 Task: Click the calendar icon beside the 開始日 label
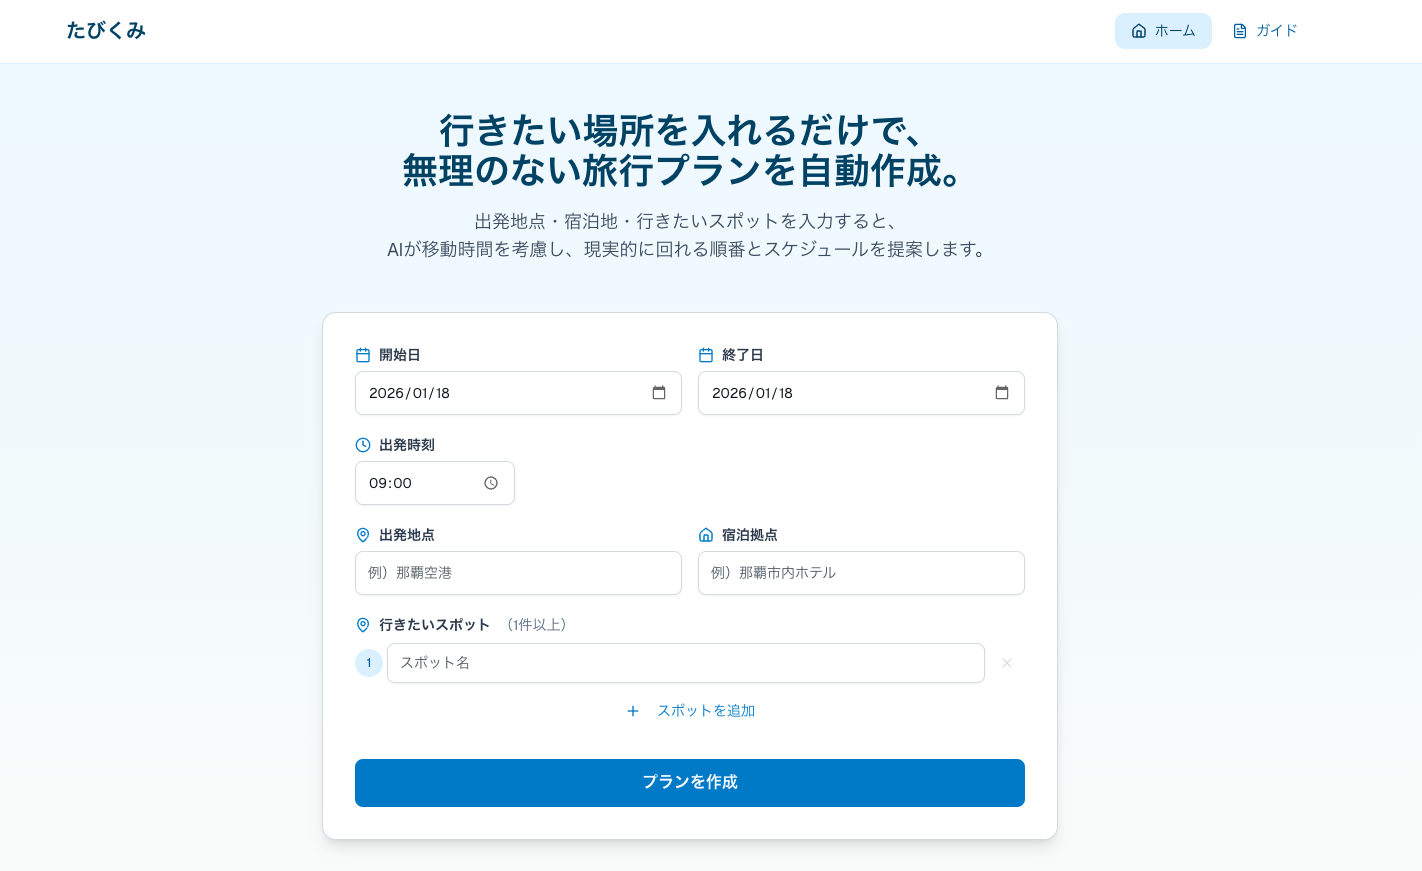pos(362,354)
